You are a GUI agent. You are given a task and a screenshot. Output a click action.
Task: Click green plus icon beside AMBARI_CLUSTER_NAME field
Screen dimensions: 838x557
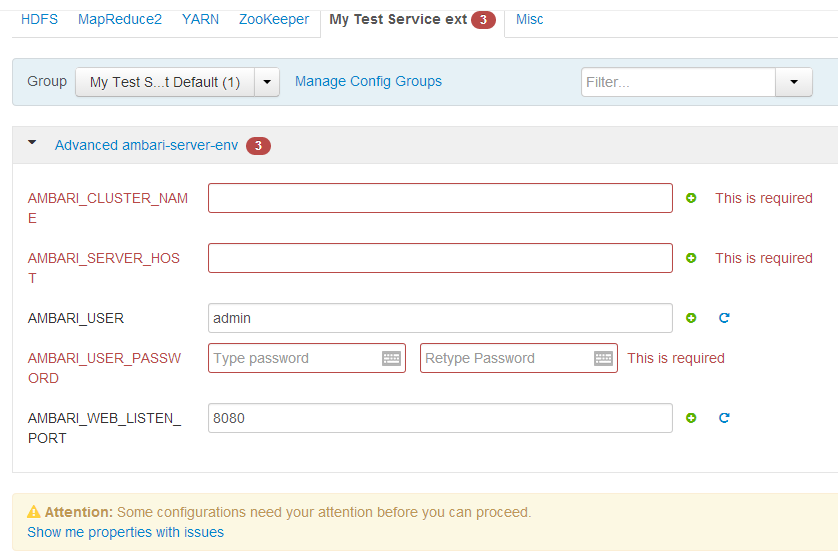tap(691, 199)
